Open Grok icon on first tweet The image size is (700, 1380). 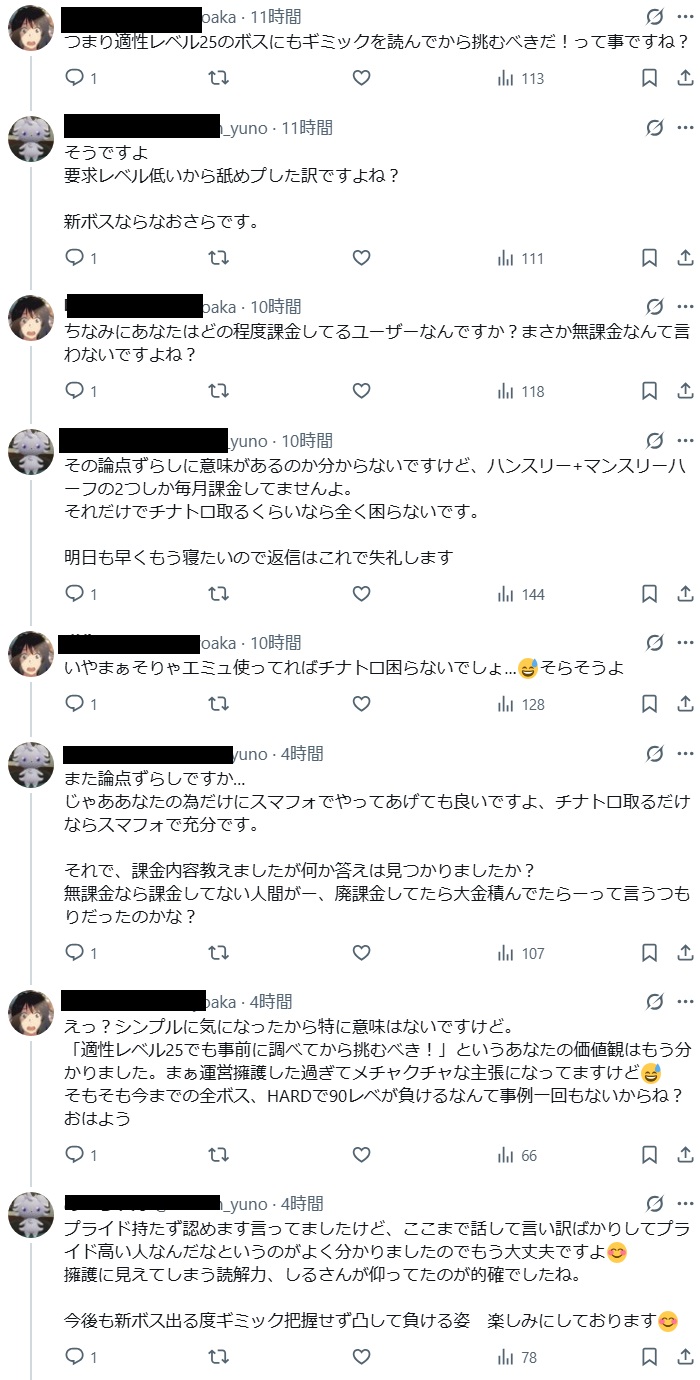[x=654, y=17]
